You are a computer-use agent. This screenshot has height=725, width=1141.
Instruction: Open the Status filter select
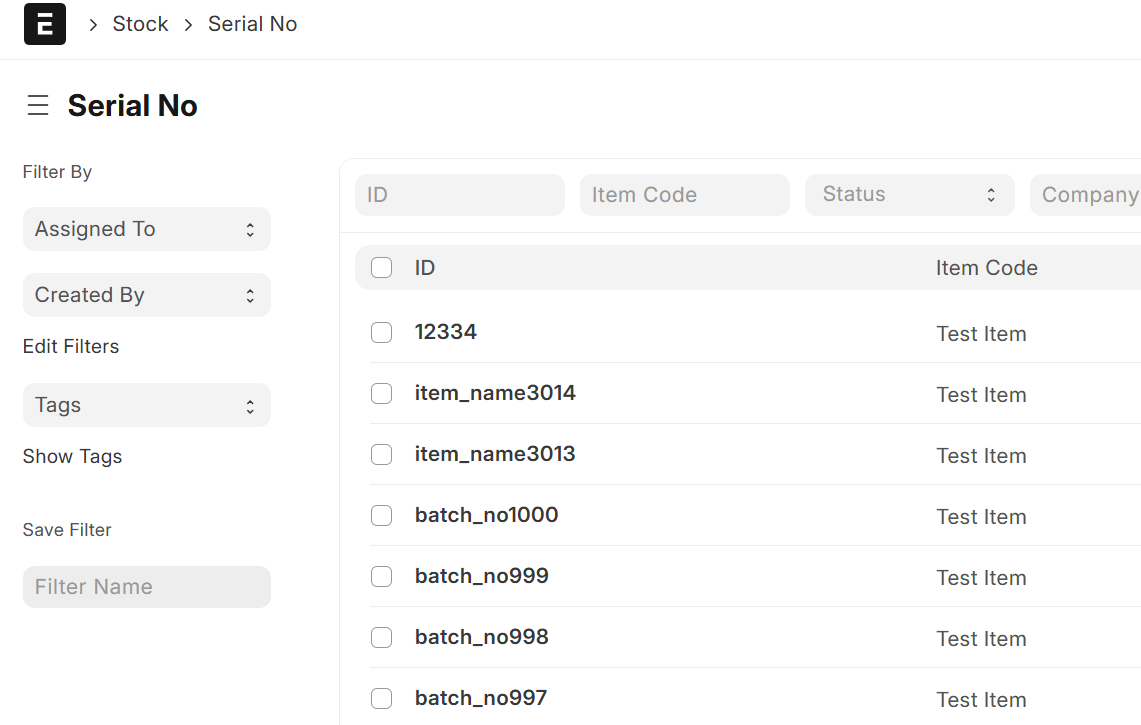tap(908, 195)
